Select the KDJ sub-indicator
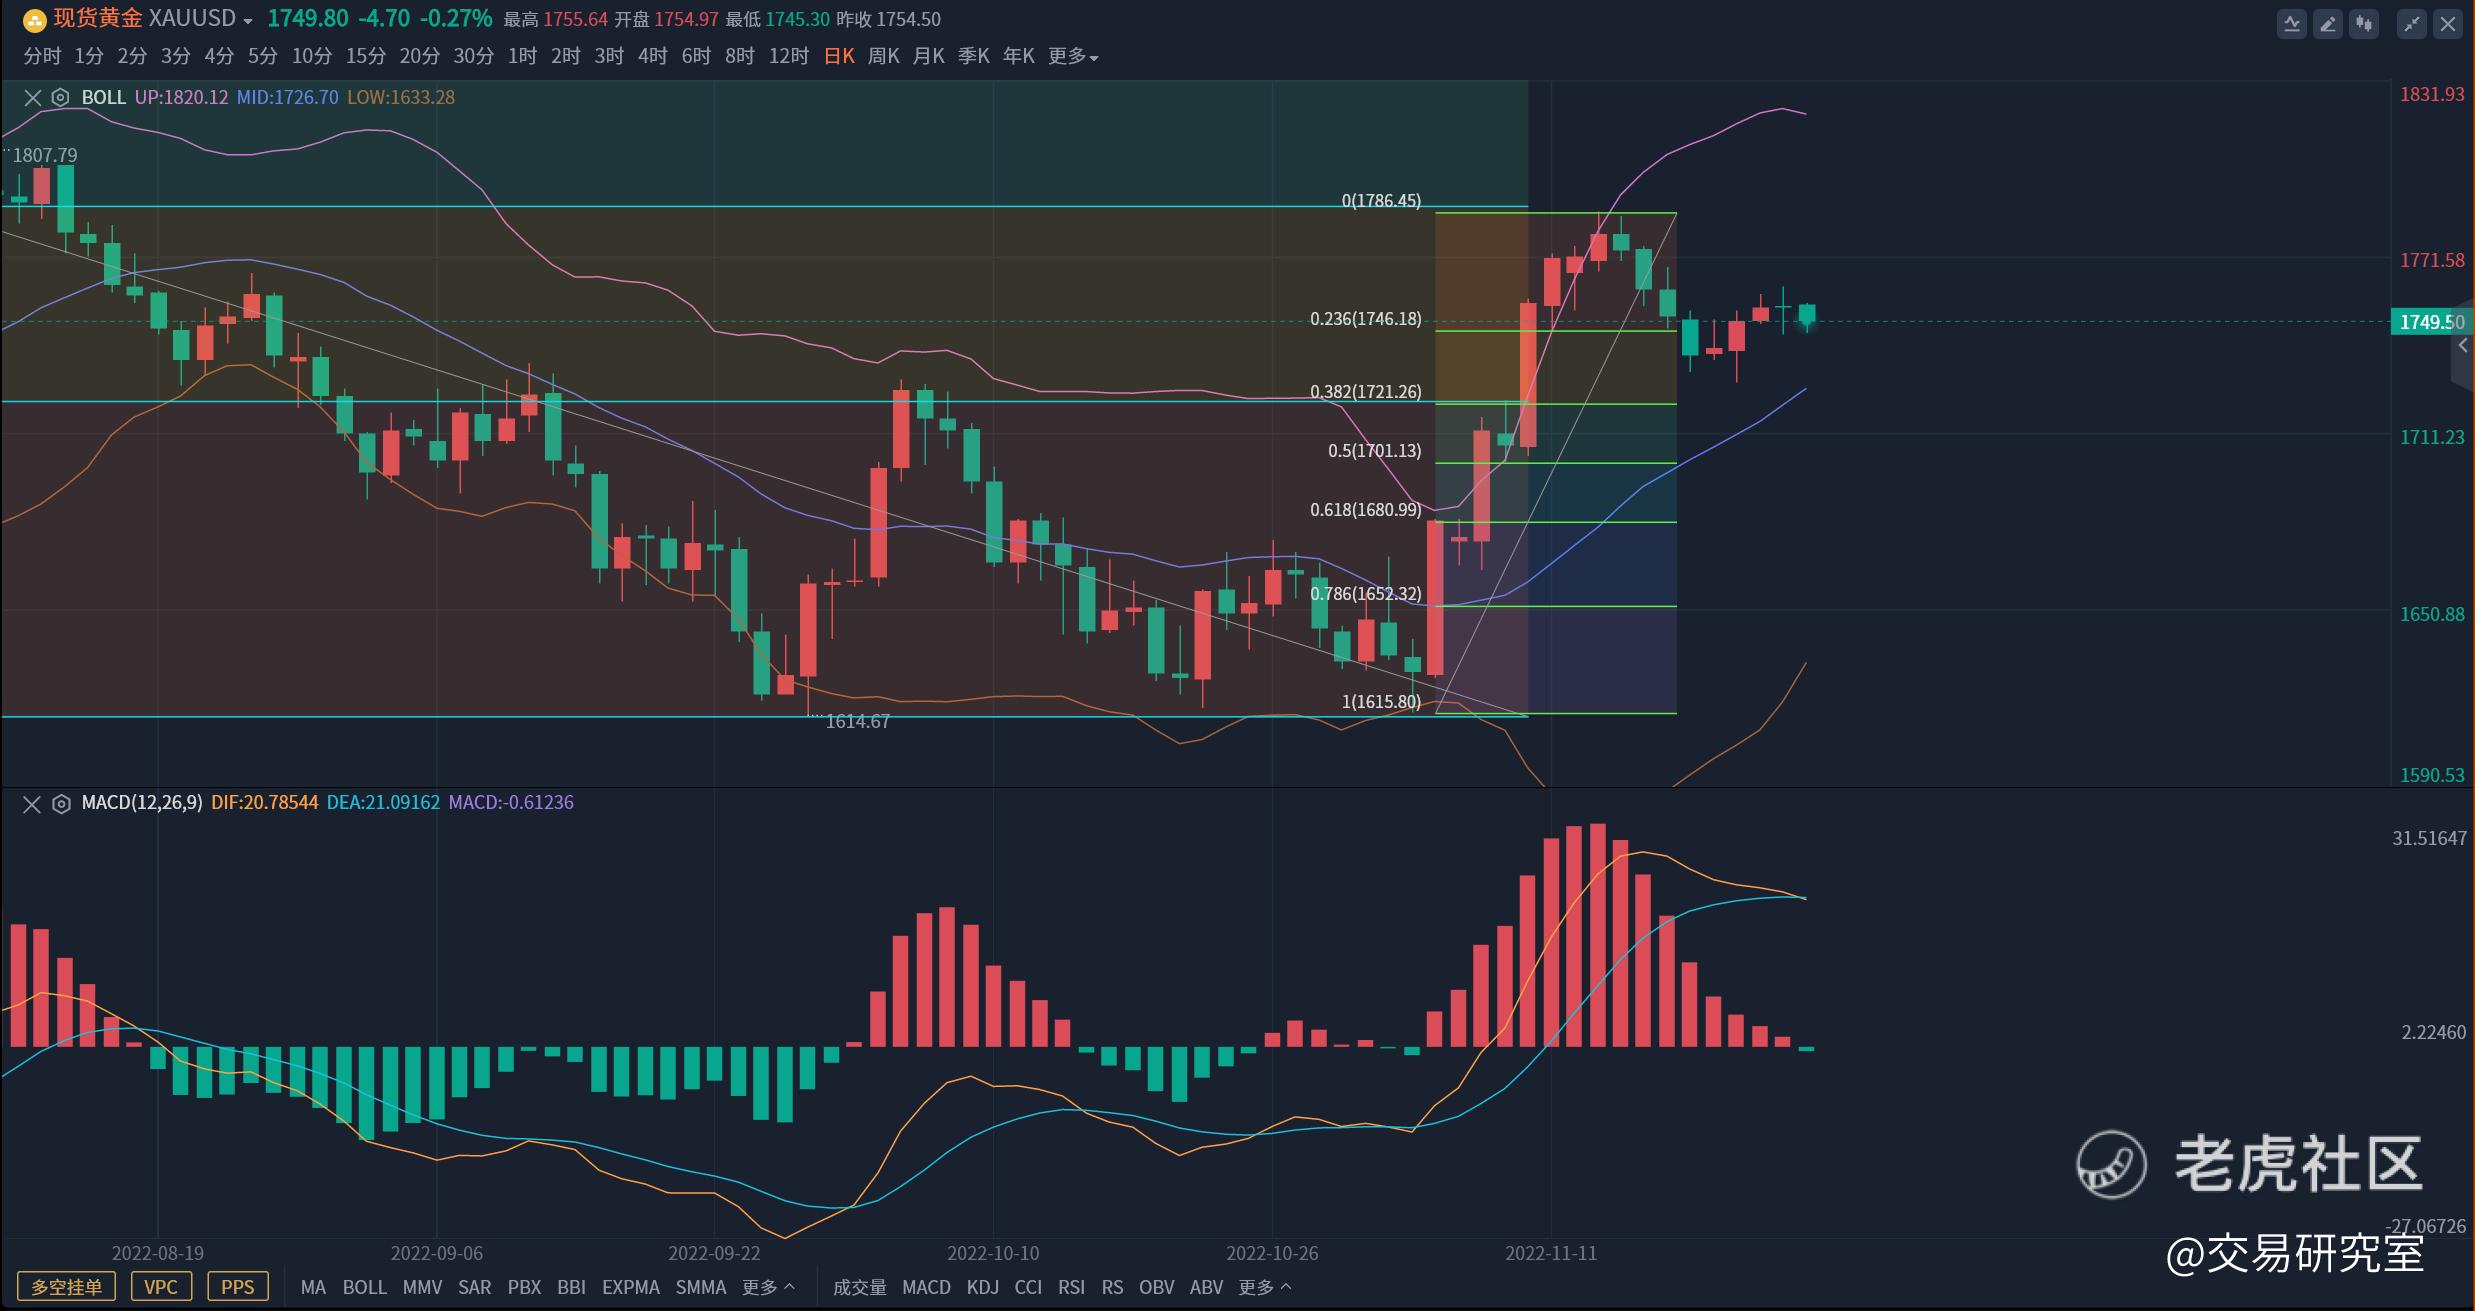Viewport: 2475px width, 1311px height. tap(982, 1287)
